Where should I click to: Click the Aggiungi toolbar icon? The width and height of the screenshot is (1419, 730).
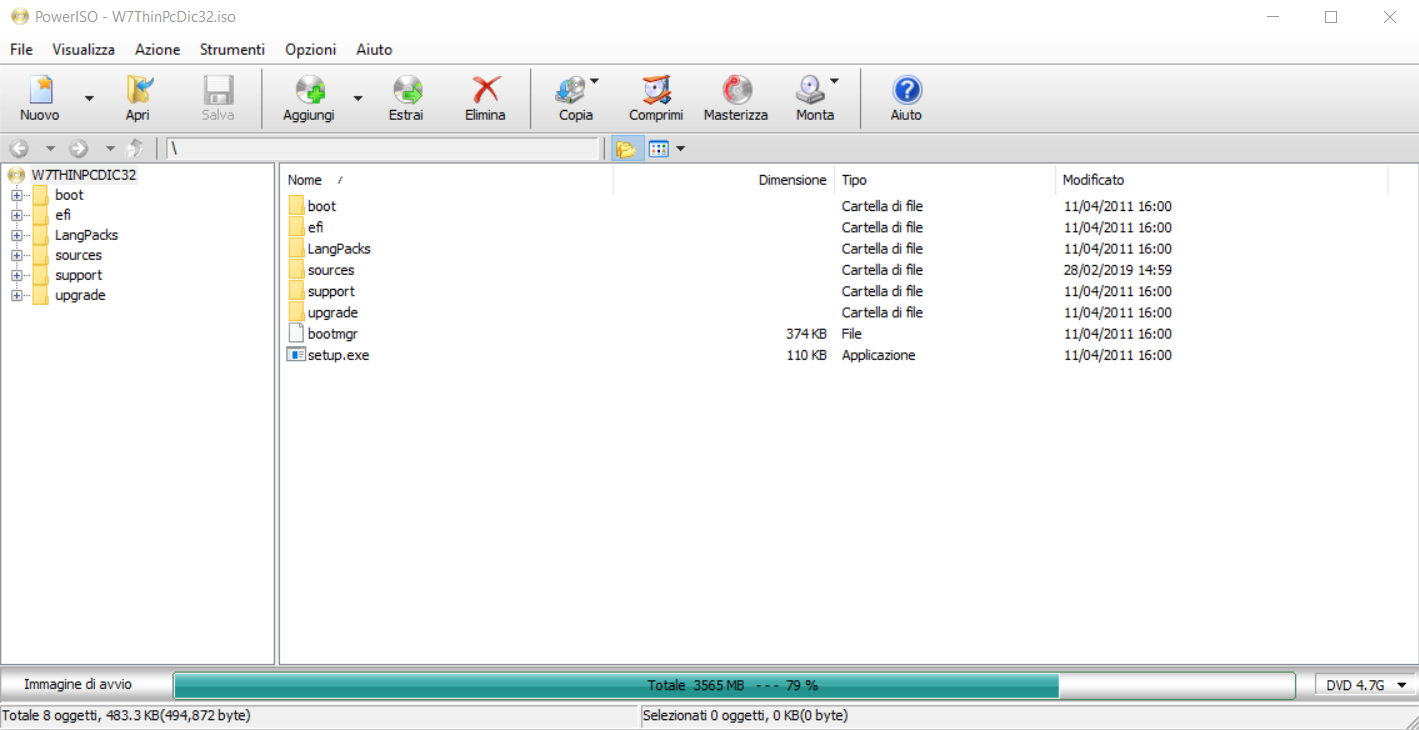pos(310,91)
